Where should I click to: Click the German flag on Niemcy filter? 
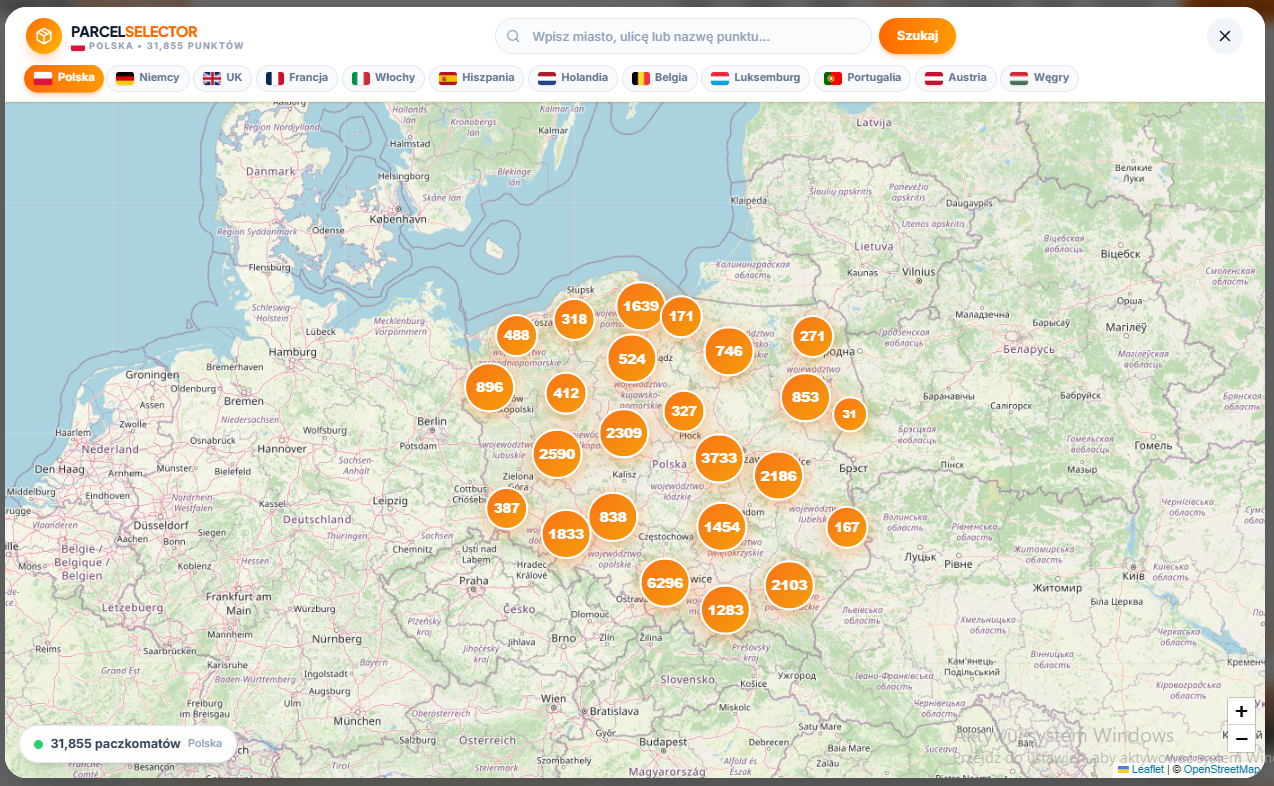pyautogui.click(x=123, y=77)
